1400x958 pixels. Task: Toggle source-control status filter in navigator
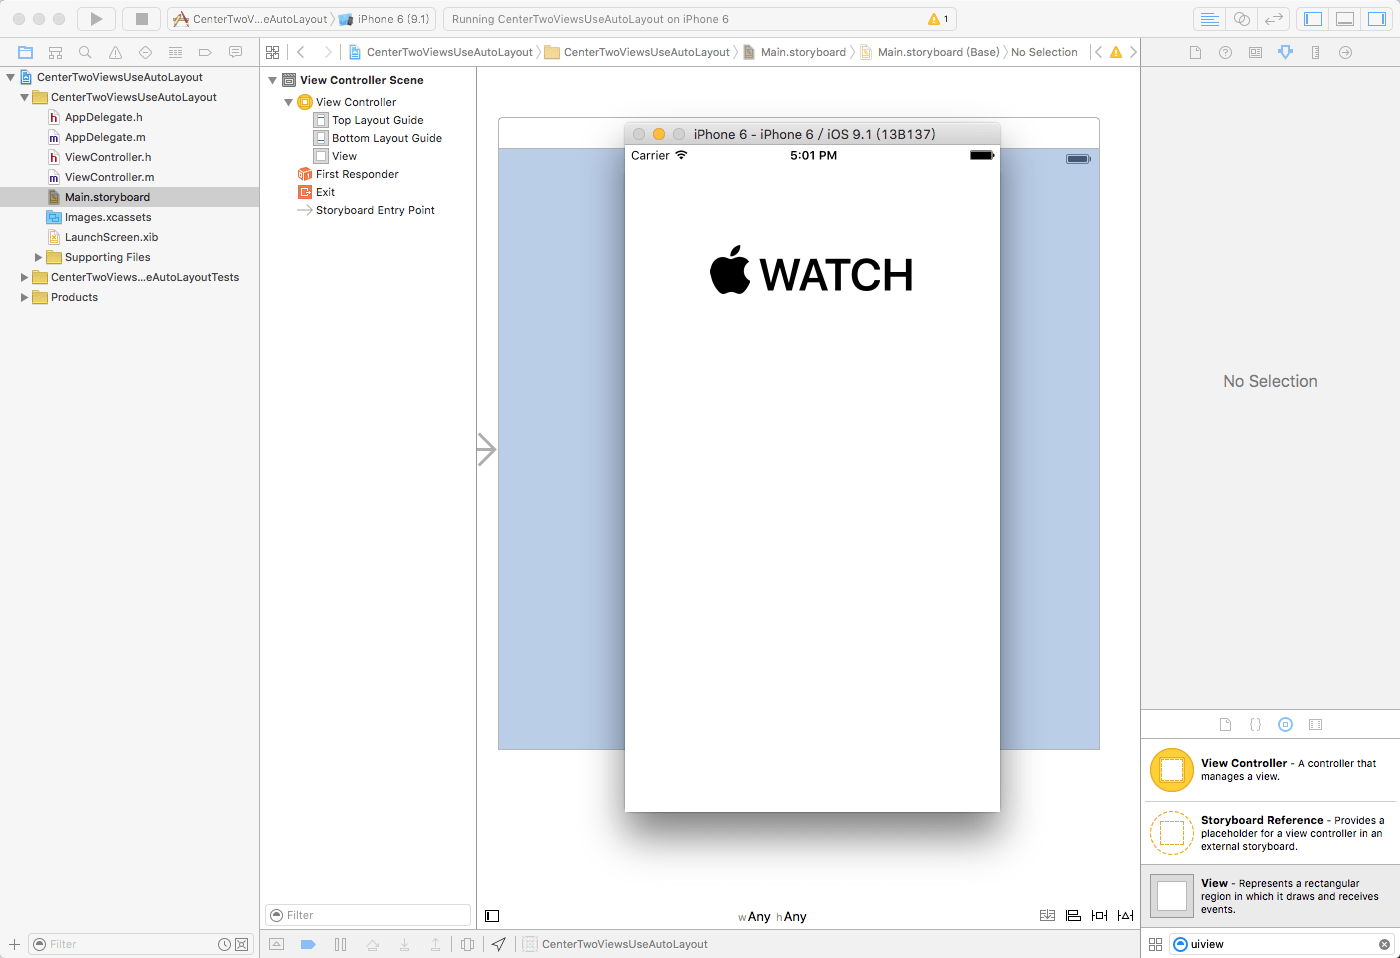click(241, 944)
